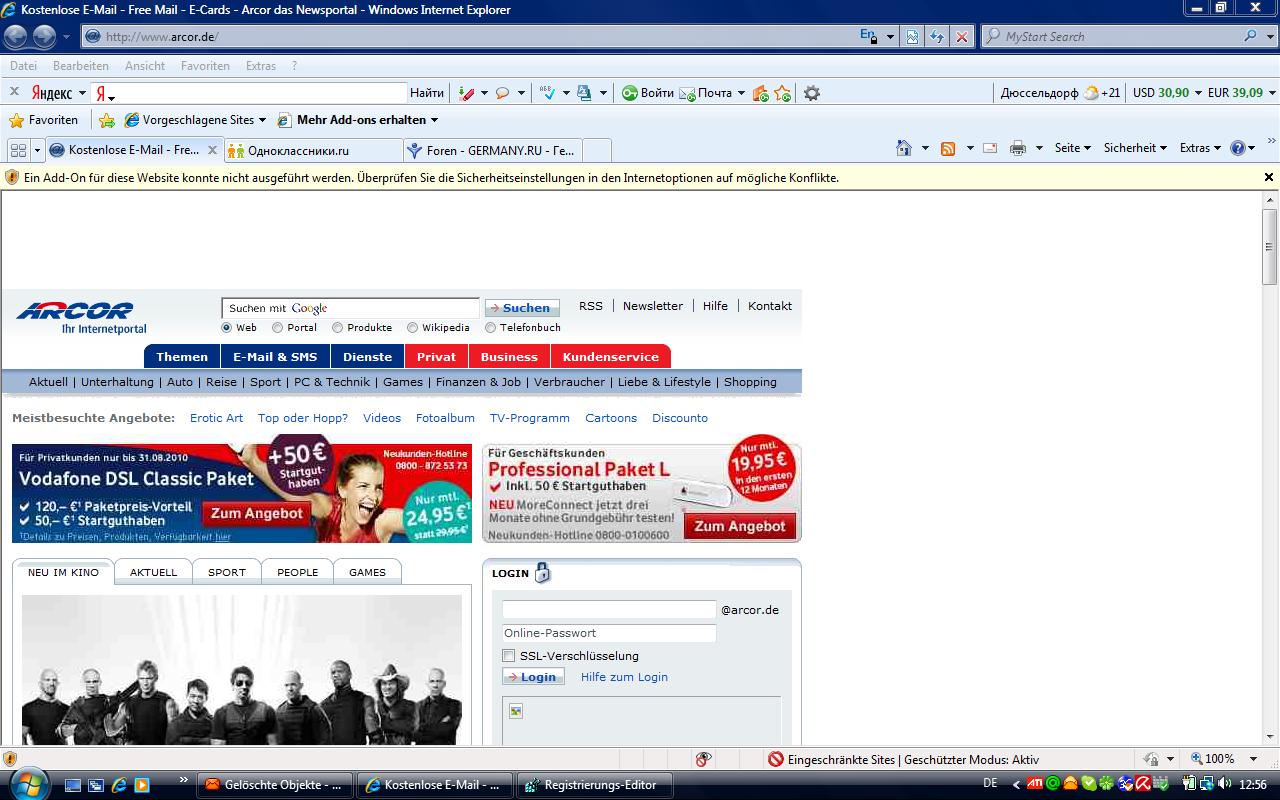The width and height of the screenshot is (1280, 800).
Task: Select the Produkte search radio button
Action: click(x=337, y=328)
